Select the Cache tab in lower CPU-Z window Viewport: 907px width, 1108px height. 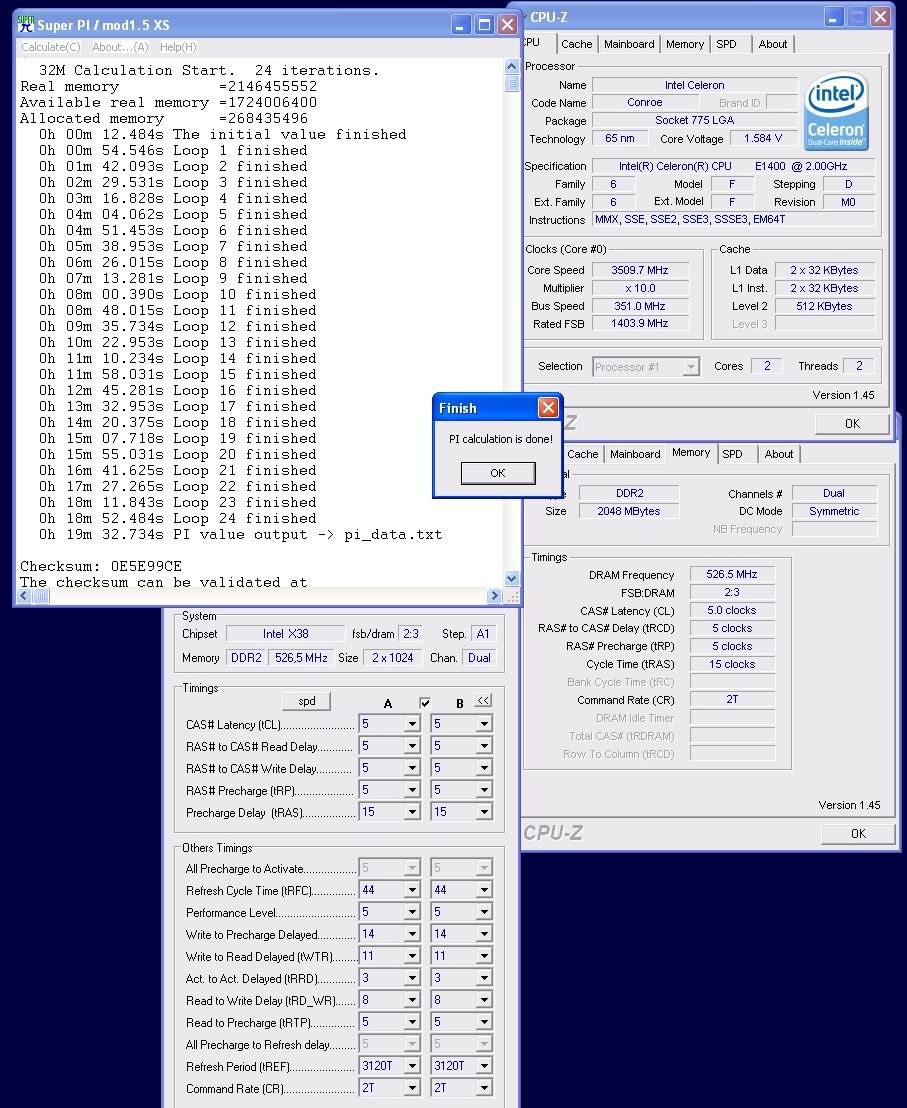582,454
